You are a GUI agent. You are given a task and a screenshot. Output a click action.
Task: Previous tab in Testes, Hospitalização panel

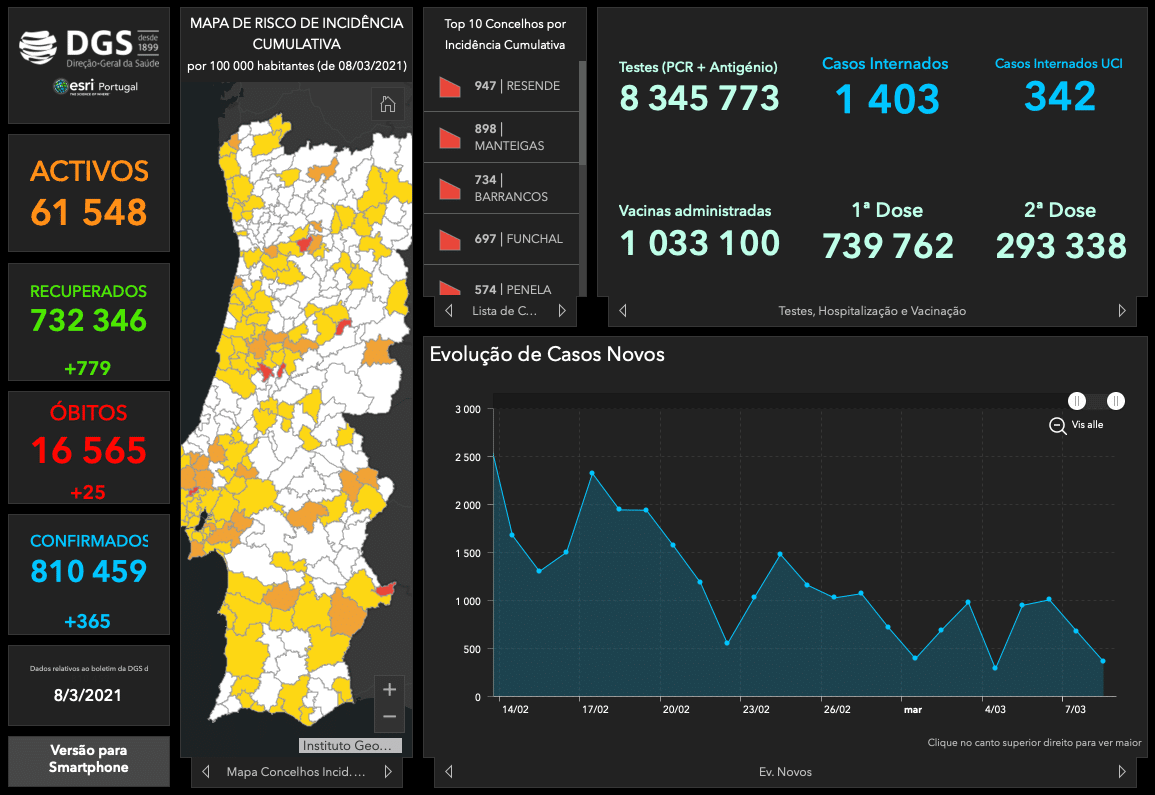point(623,311)
